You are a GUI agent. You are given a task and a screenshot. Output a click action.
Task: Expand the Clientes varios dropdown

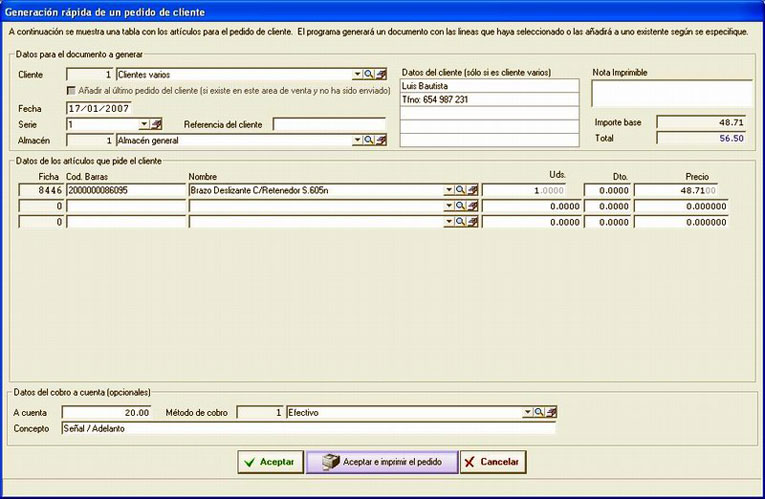pyautogui.click(x=357, y=74)
